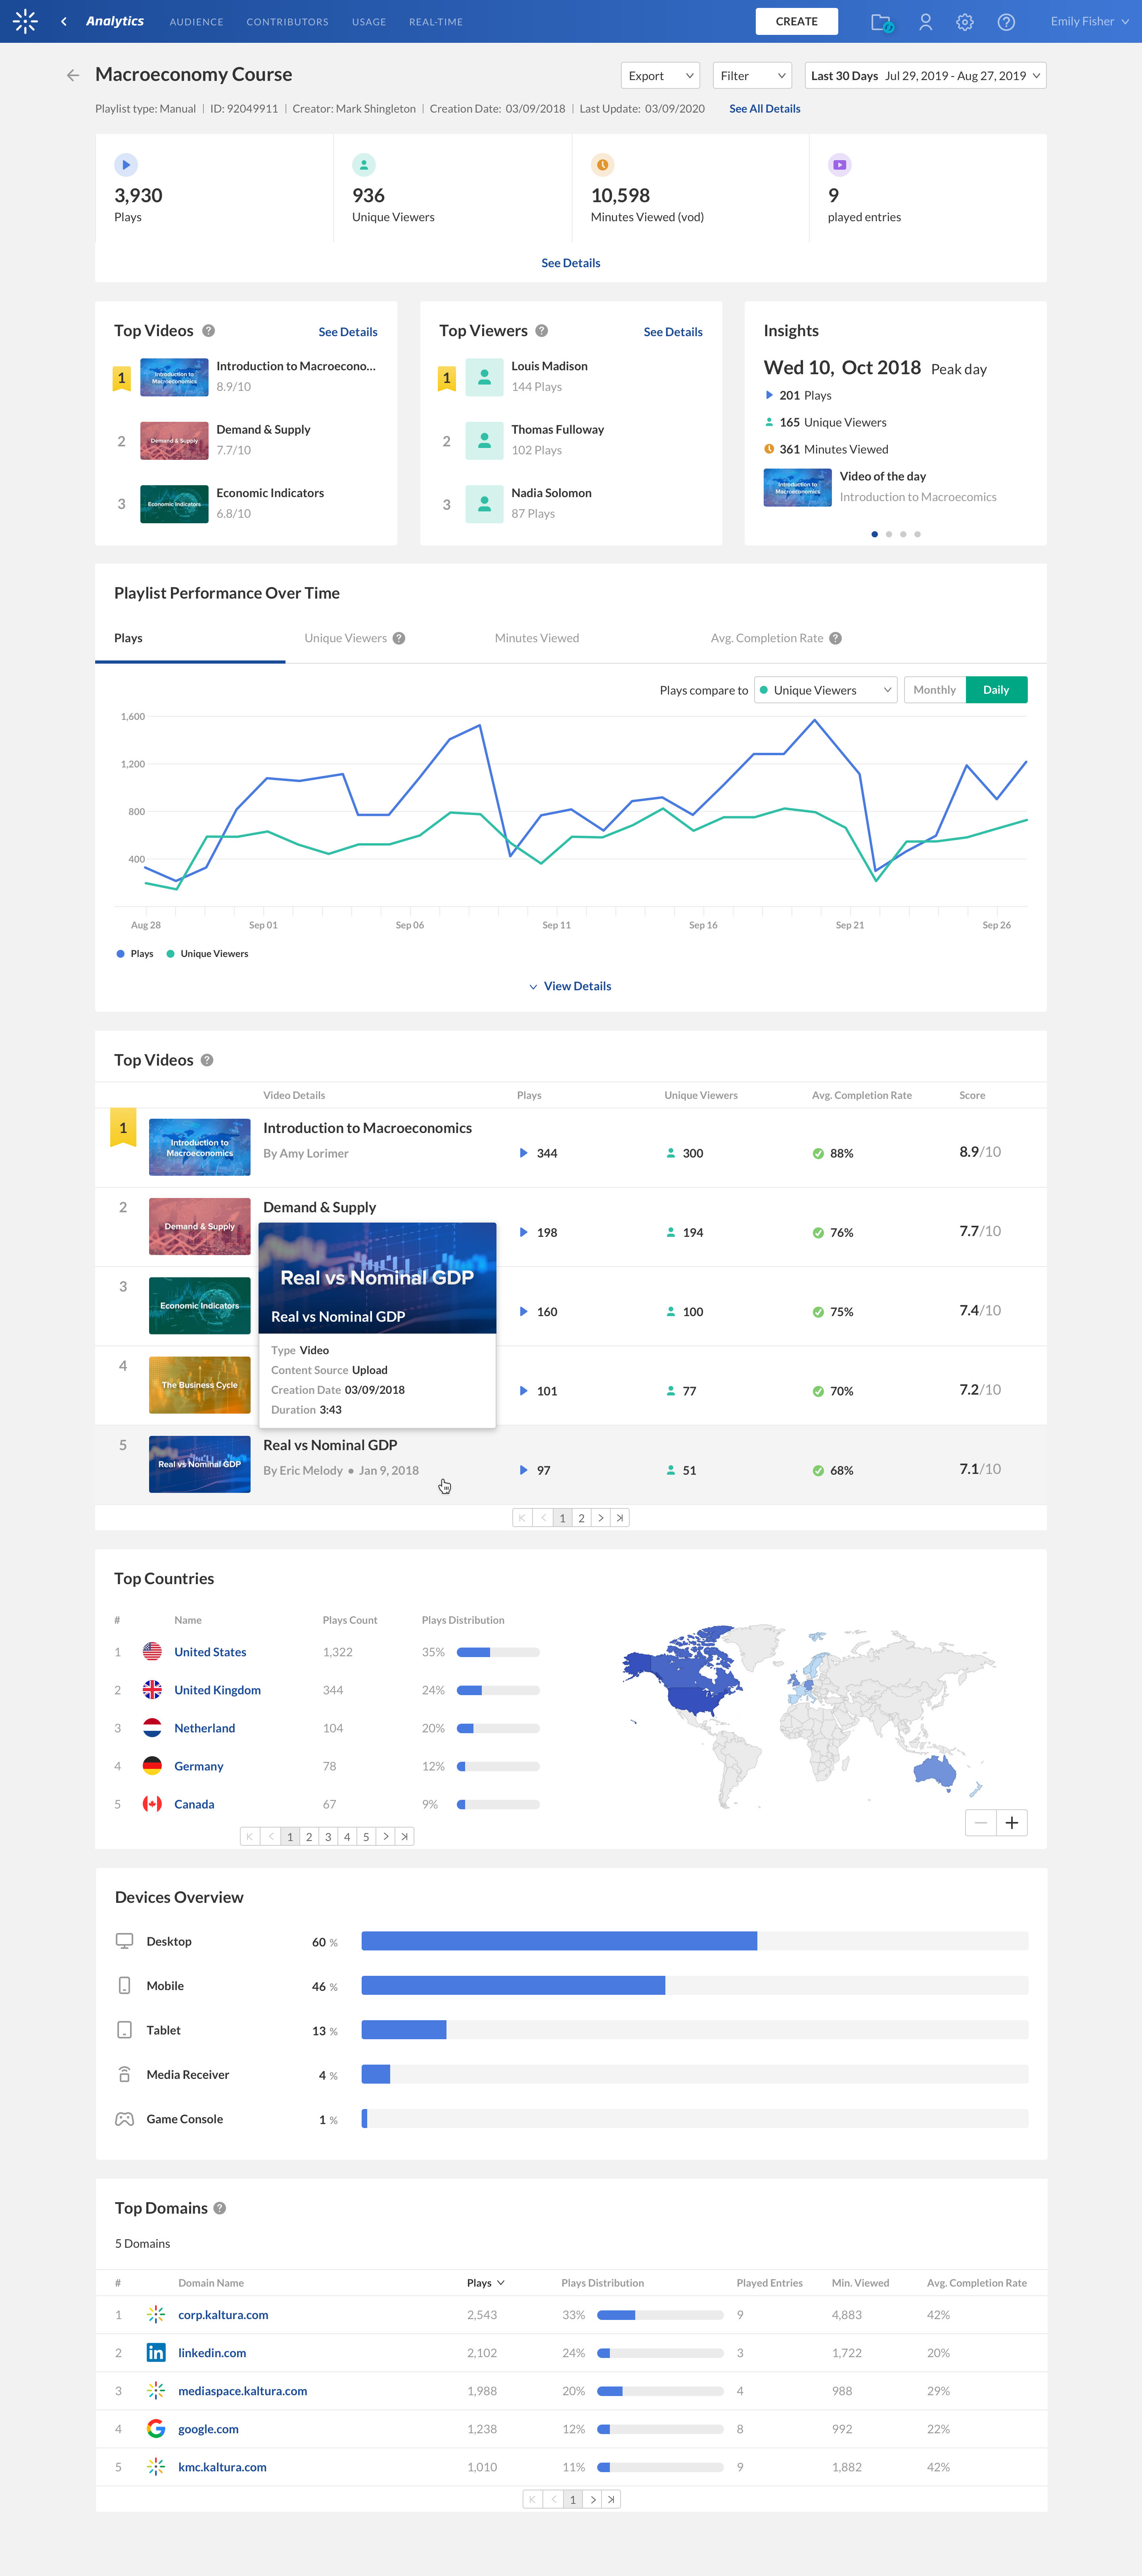Switch to Minutes Viewed tab
Viewport: 1142px width, 2576px height.
point(536,638)
